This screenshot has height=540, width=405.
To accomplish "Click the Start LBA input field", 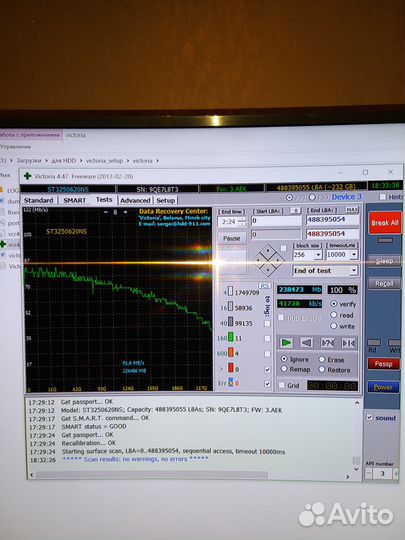I will (276, 220).
